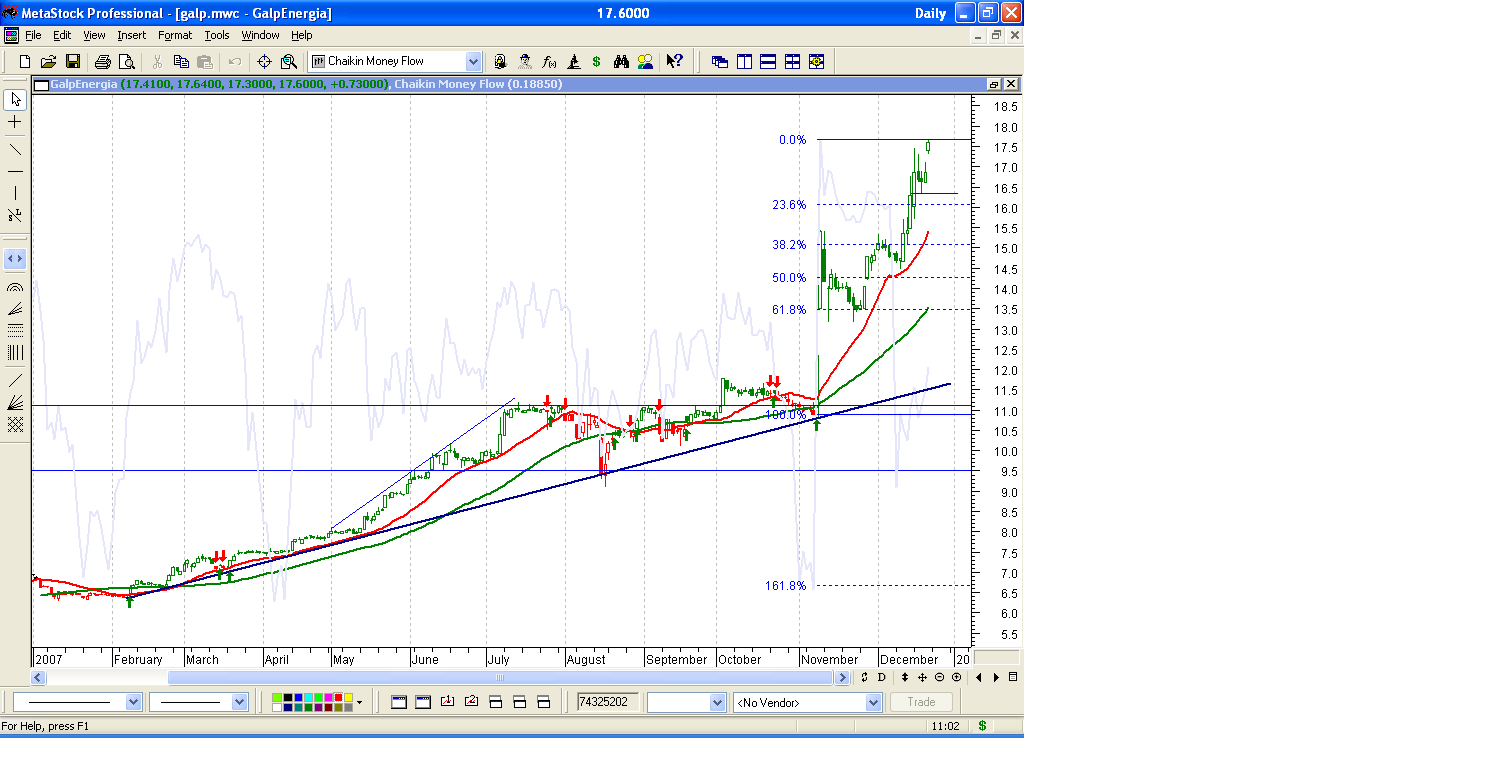Viewport: 1498px width, 768px height.
Task: Pick the blue color swatch in top row
Action: pyautogui.click(x=298, y=697)
